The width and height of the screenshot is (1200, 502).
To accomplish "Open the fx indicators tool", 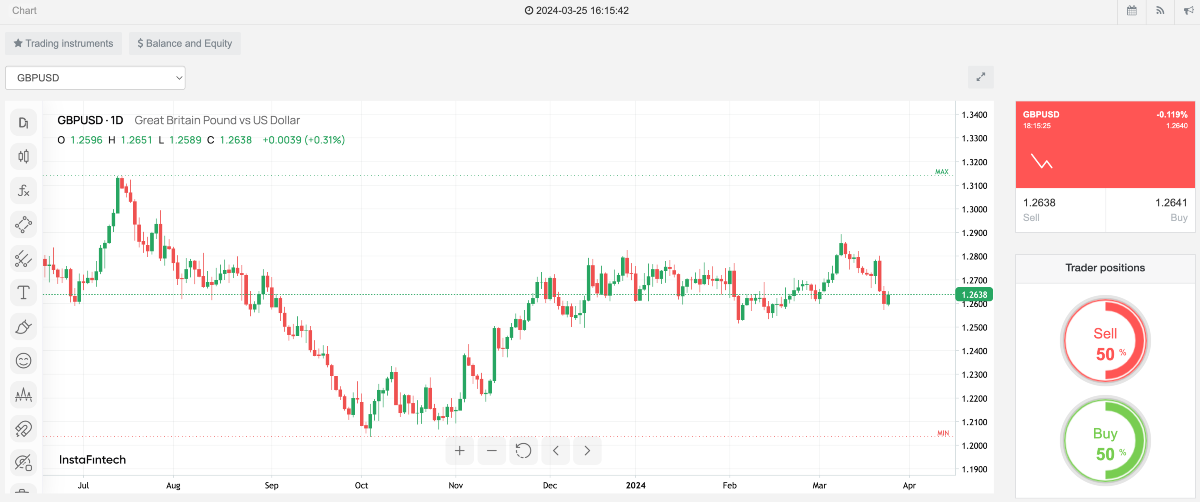I will 23,190.
